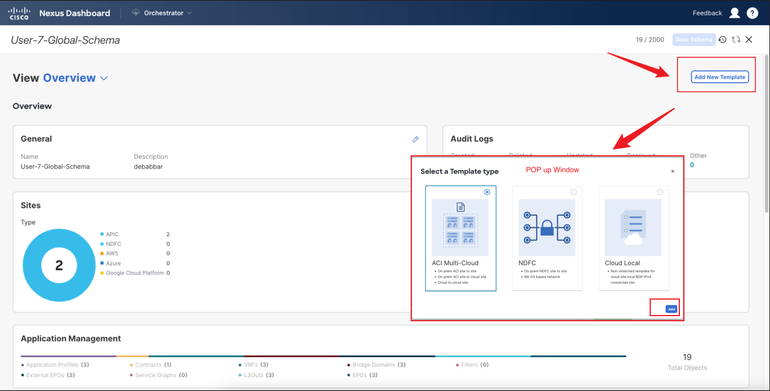Click Application Profiles (3) legend item
This screenshot has width=770, height=391.
click(x=55, y=365)
